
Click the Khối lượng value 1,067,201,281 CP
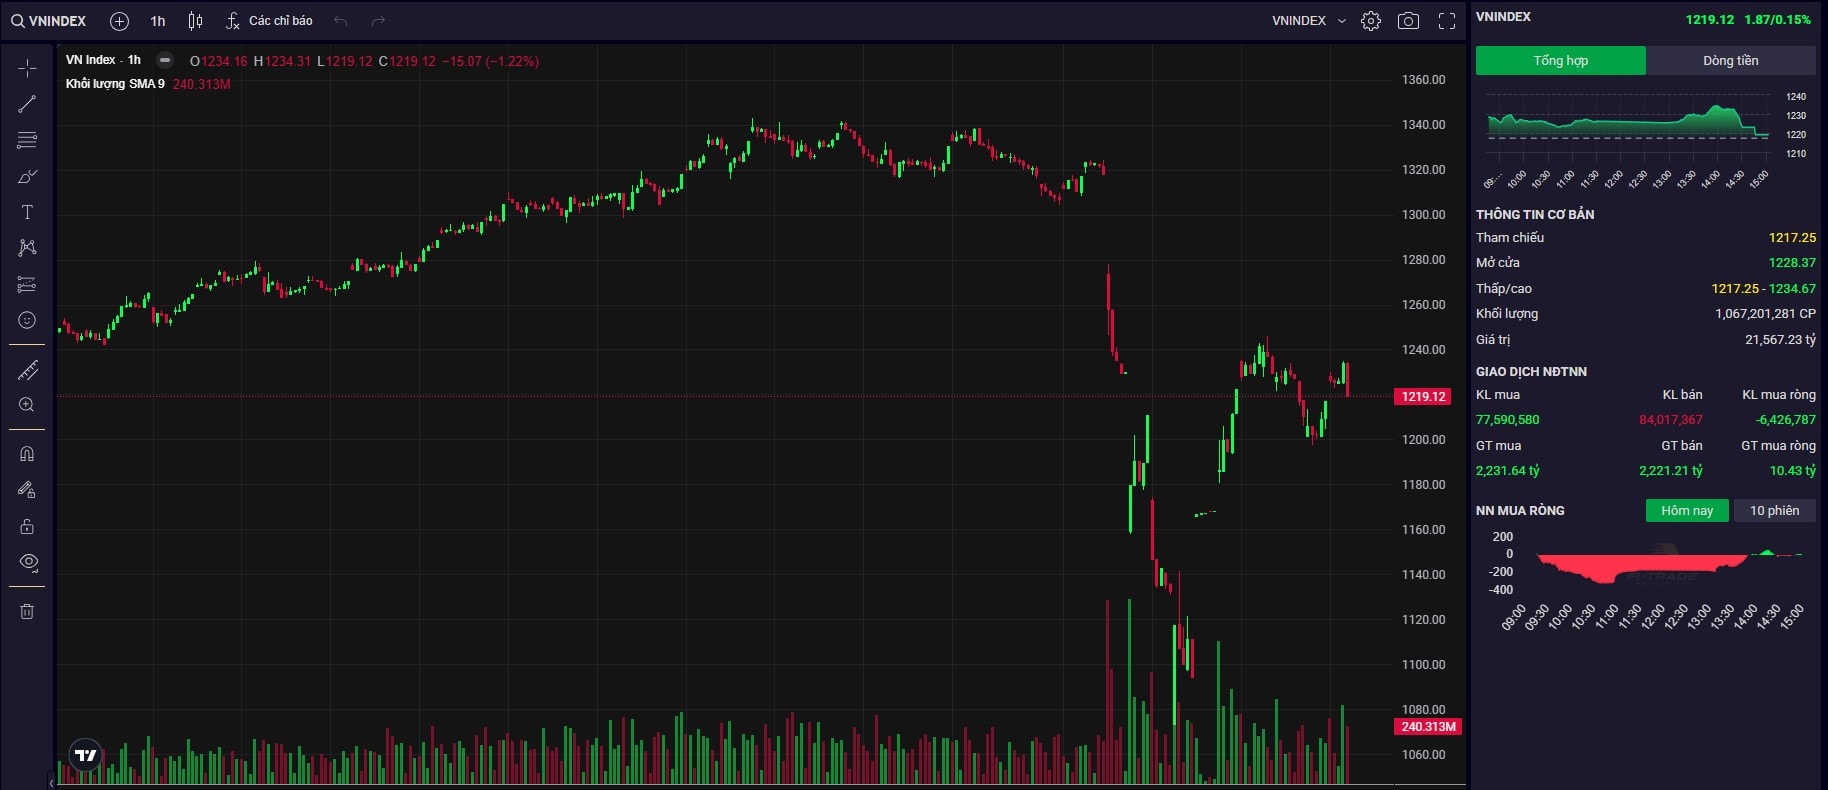(x=1765, y=314)
